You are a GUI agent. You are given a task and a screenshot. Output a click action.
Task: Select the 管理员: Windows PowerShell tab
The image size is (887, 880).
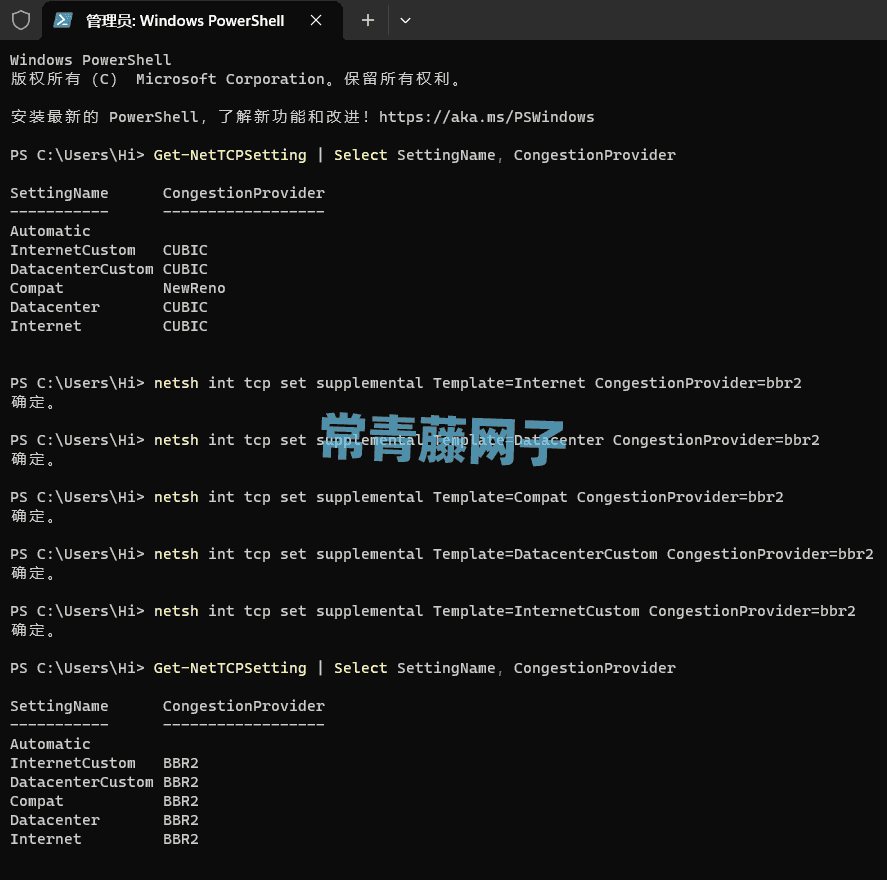point(192,21)
